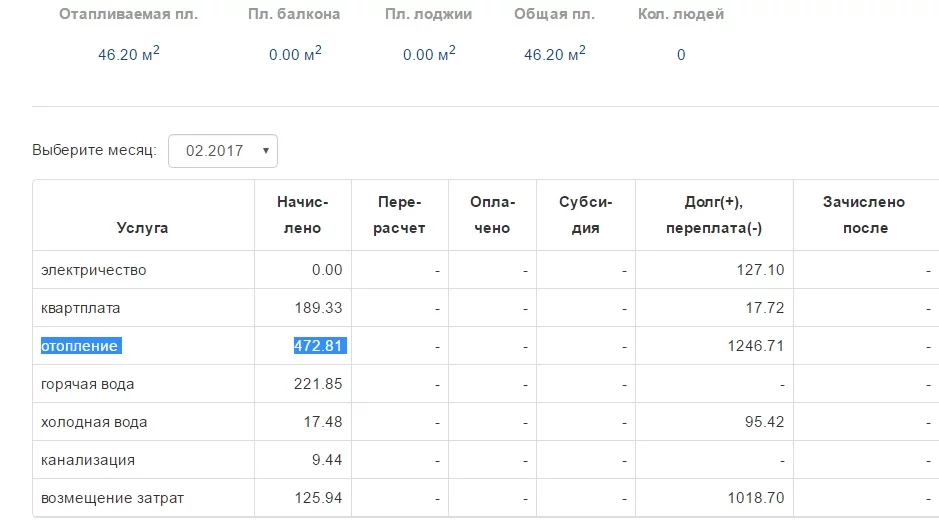Click the 'возмещение затрат' row label
939x527 pixels.
[x=112, y=498]
